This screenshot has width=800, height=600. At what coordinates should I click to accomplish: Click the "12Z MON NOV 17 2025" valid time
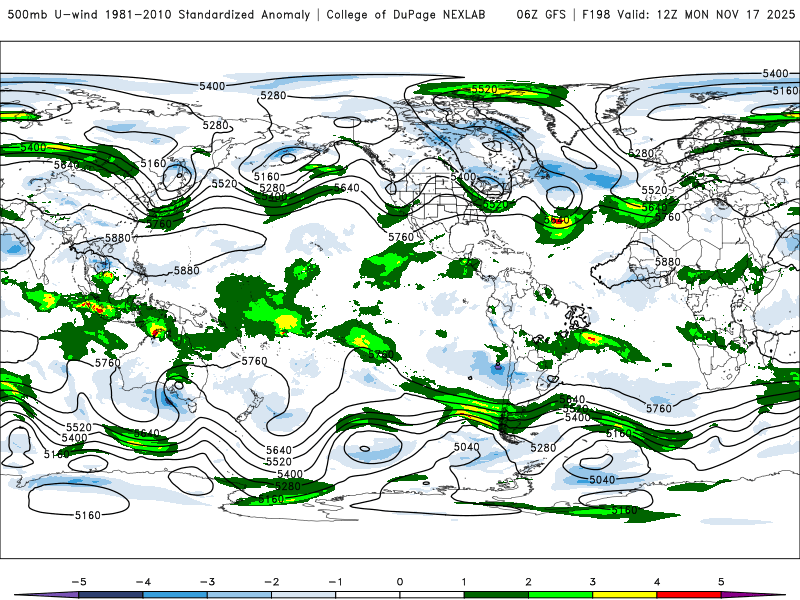point(726,14)
